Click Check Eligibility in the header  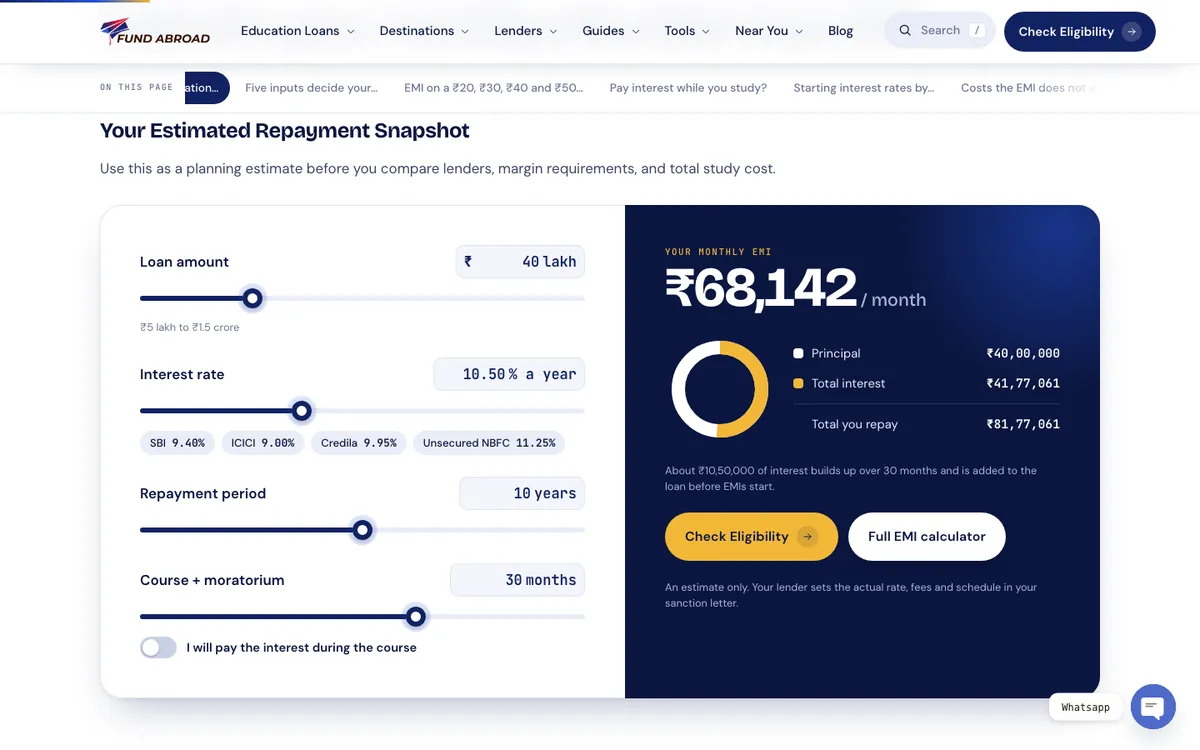(1080, 31)
